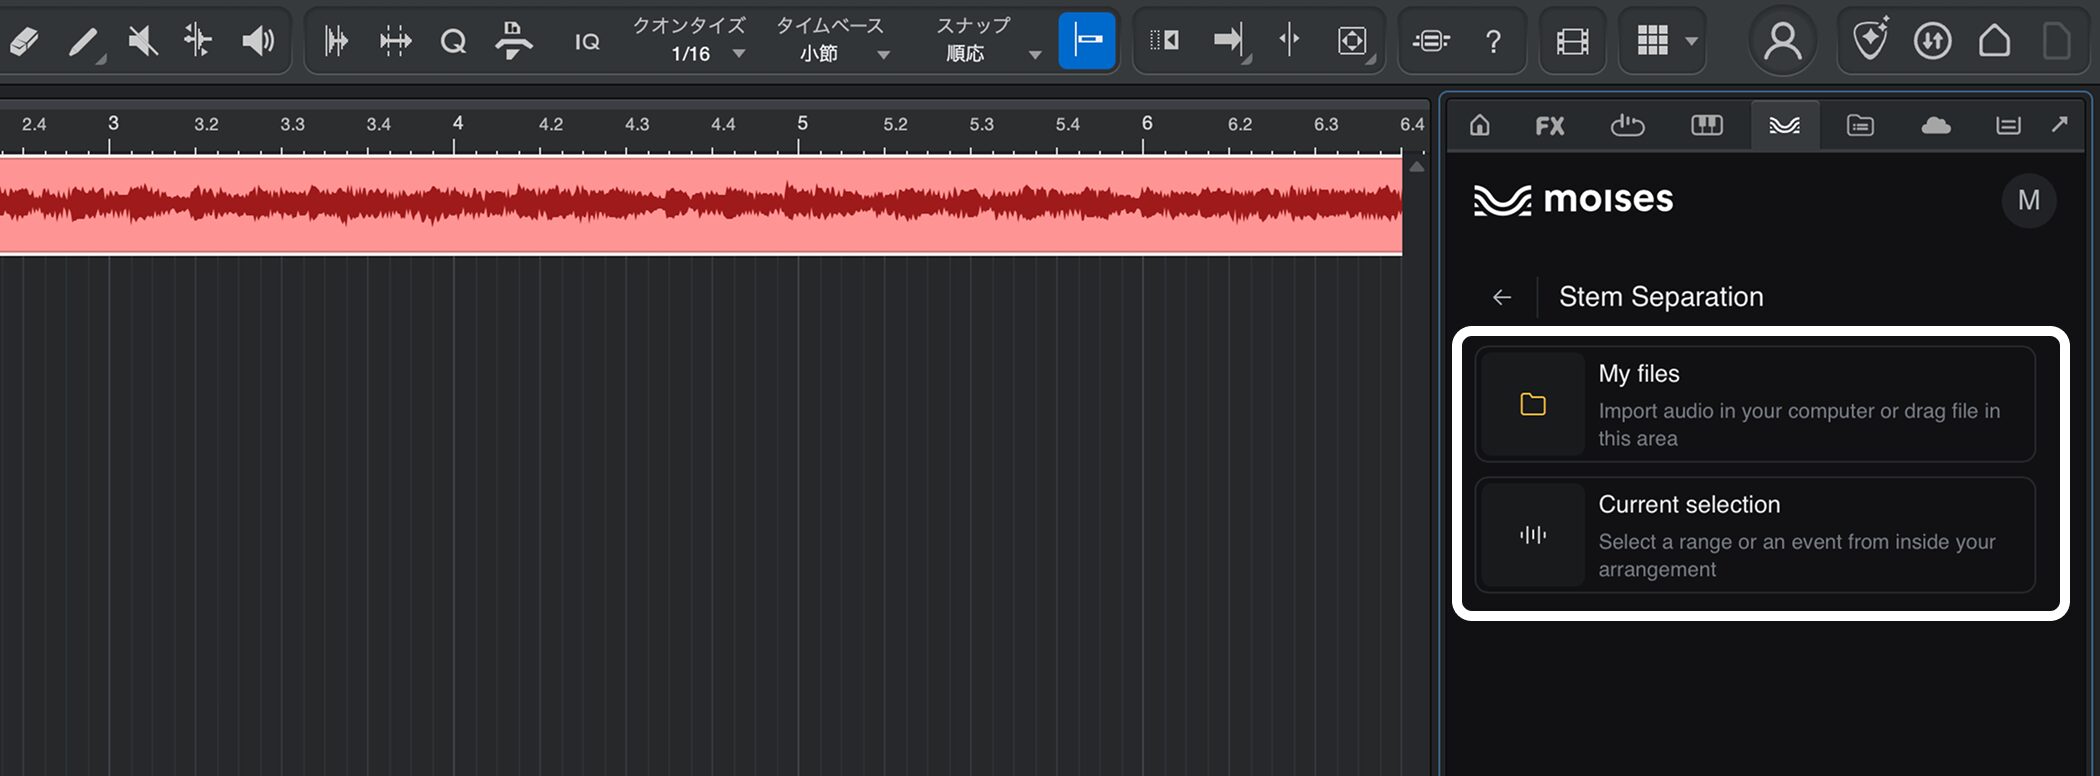Open the Strip Silence panel icon
Viewport: 2100px width, 776px height.
(x=395, y=41)
